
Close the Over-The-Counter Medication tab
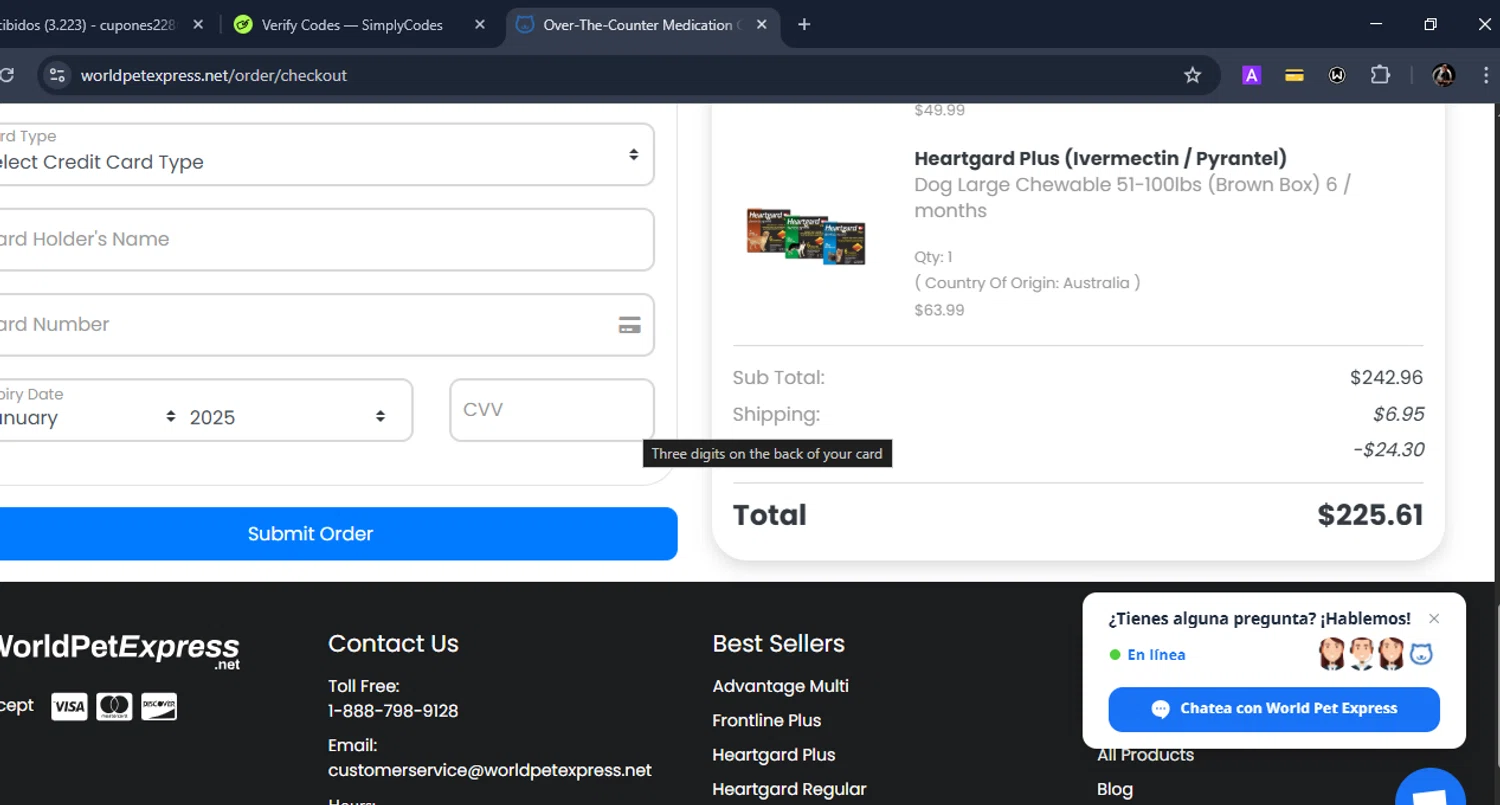click(x=762, y=25)
